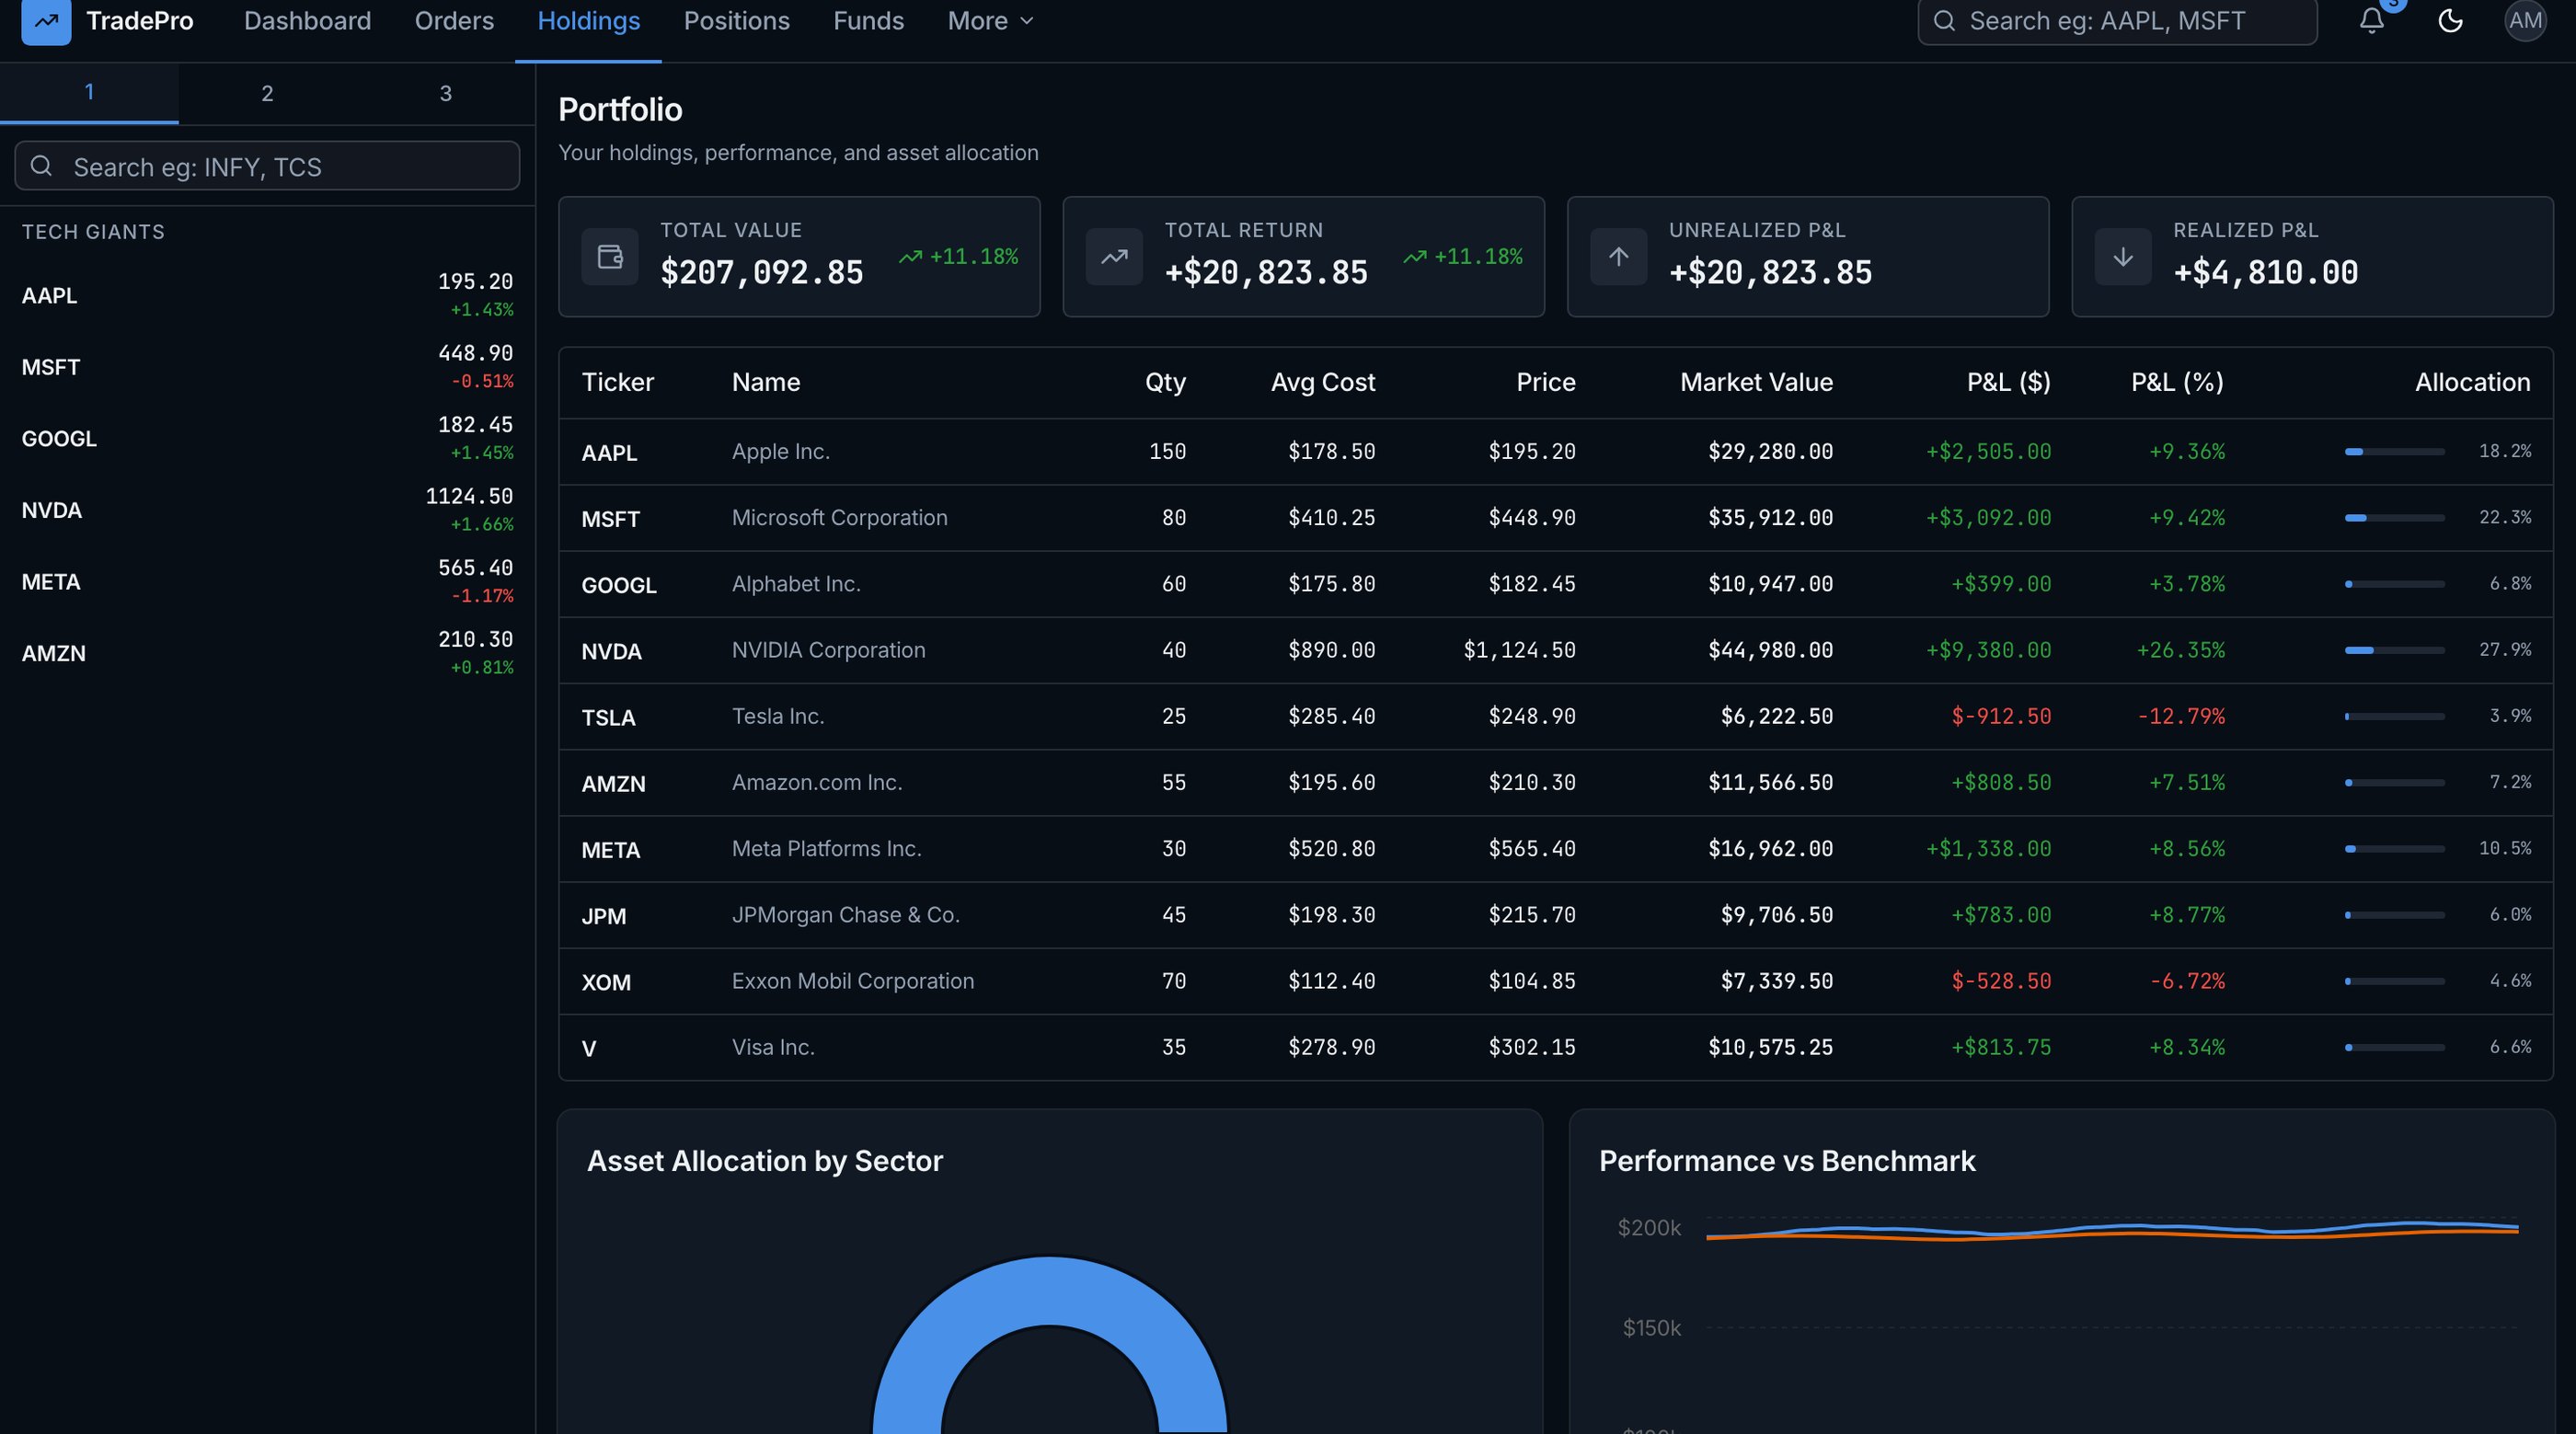This screenshot has height=1434, width=2576.
Task: Toggle dark mode moon icon
Action: tap(2450, 20)
